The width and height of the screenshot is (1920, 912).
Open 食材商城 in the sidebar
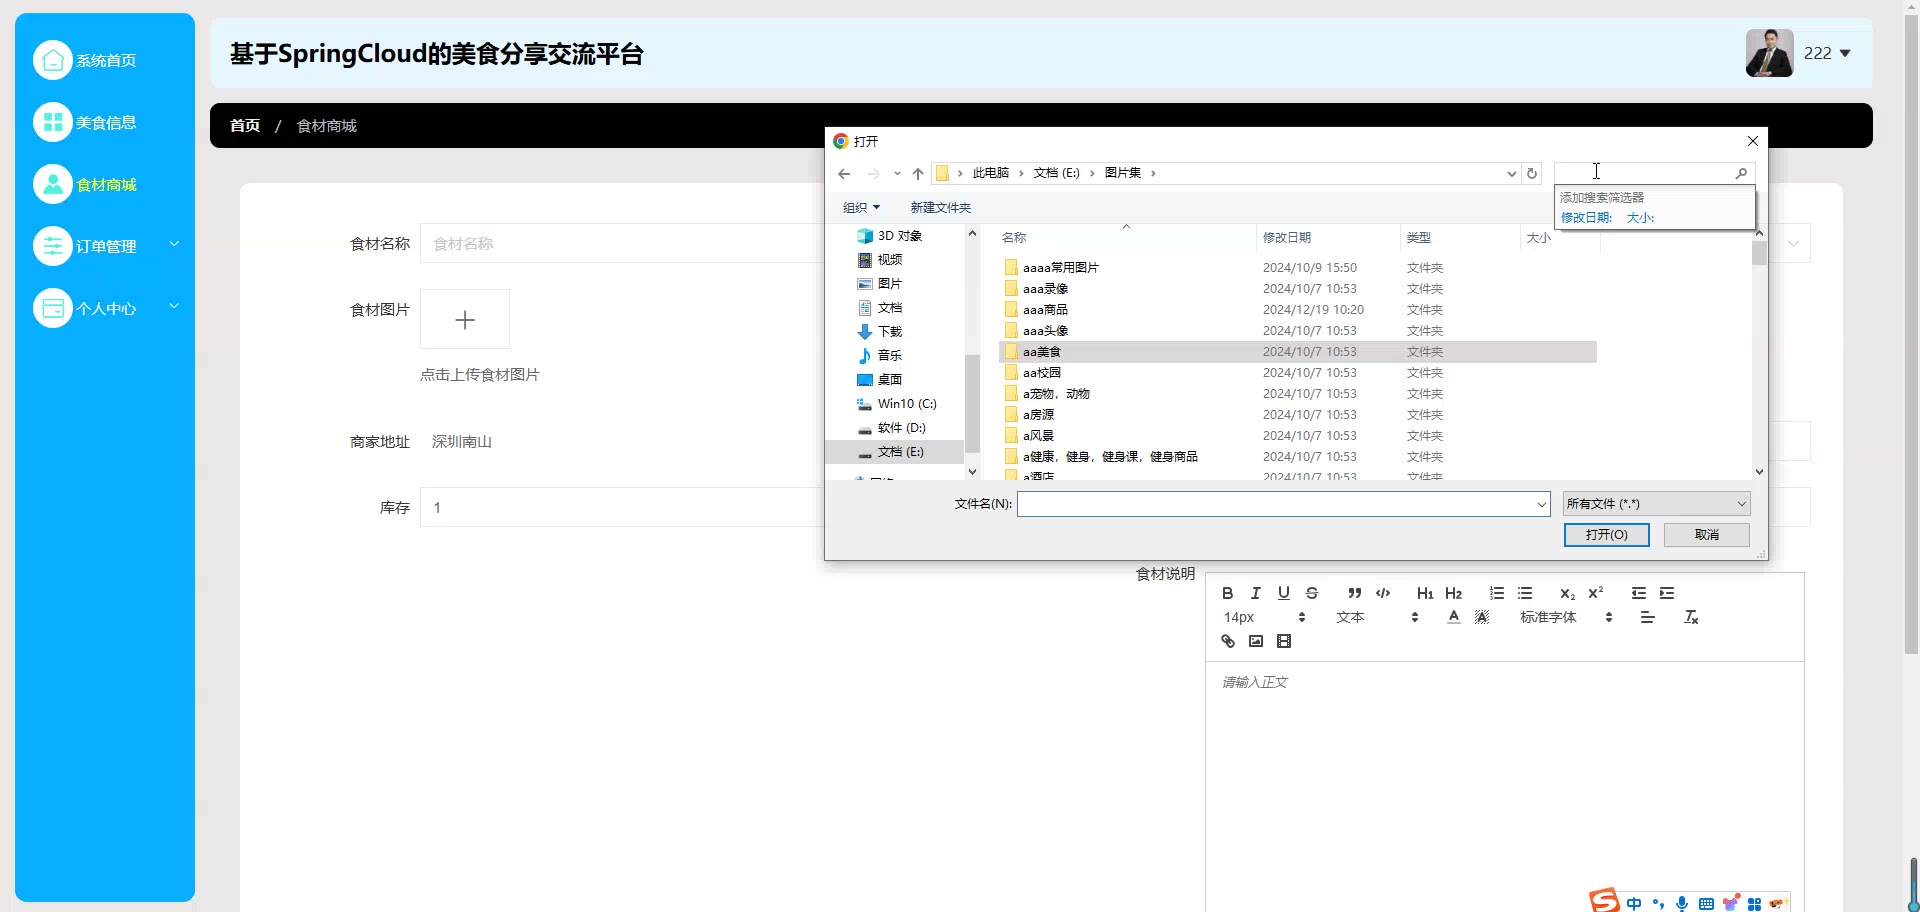pyautogui.click(x=105, y=184)
